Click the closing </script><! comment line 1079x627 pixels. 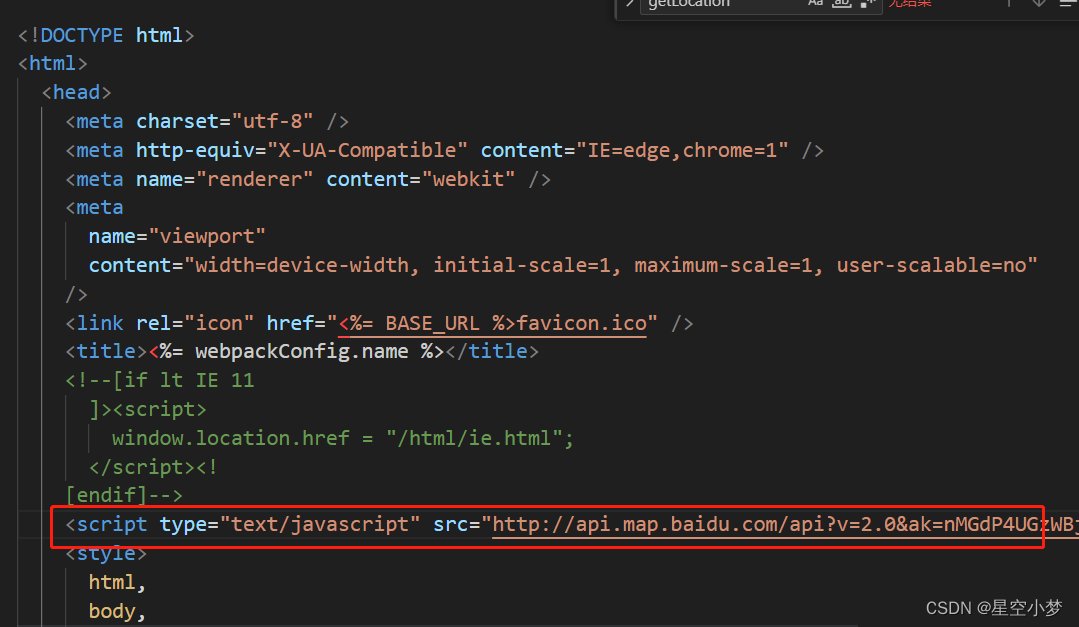pos(153,467)
